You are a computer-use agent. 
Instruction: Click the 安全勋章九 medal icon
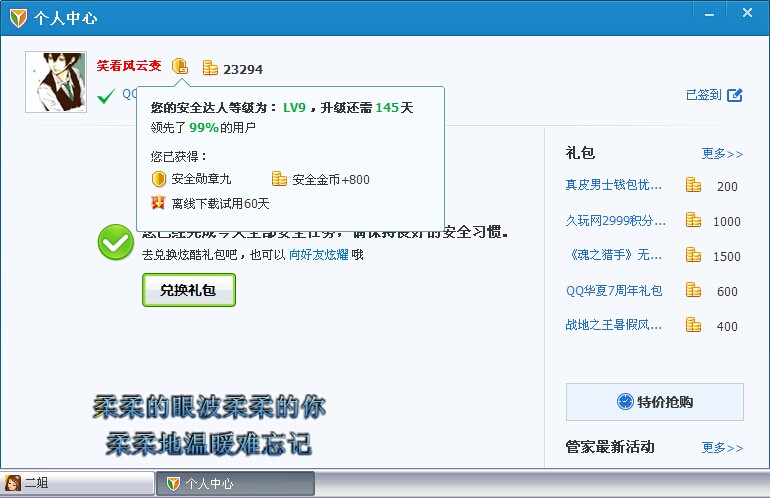point(159,179)
